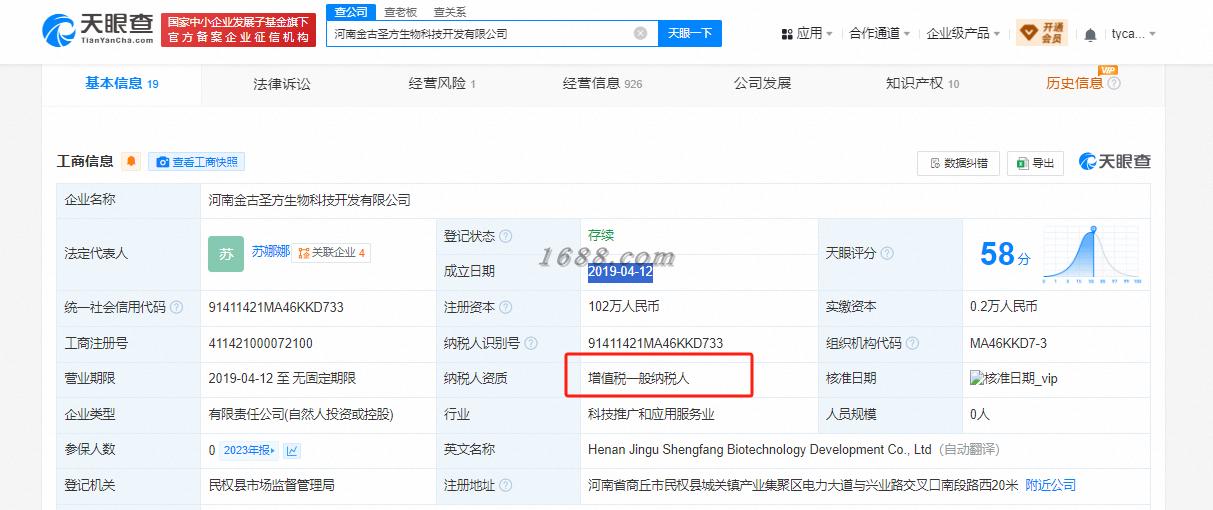Open the 经营信息 tab
The width and height of the screenshot is (1213, 510).
coord(602,84)
